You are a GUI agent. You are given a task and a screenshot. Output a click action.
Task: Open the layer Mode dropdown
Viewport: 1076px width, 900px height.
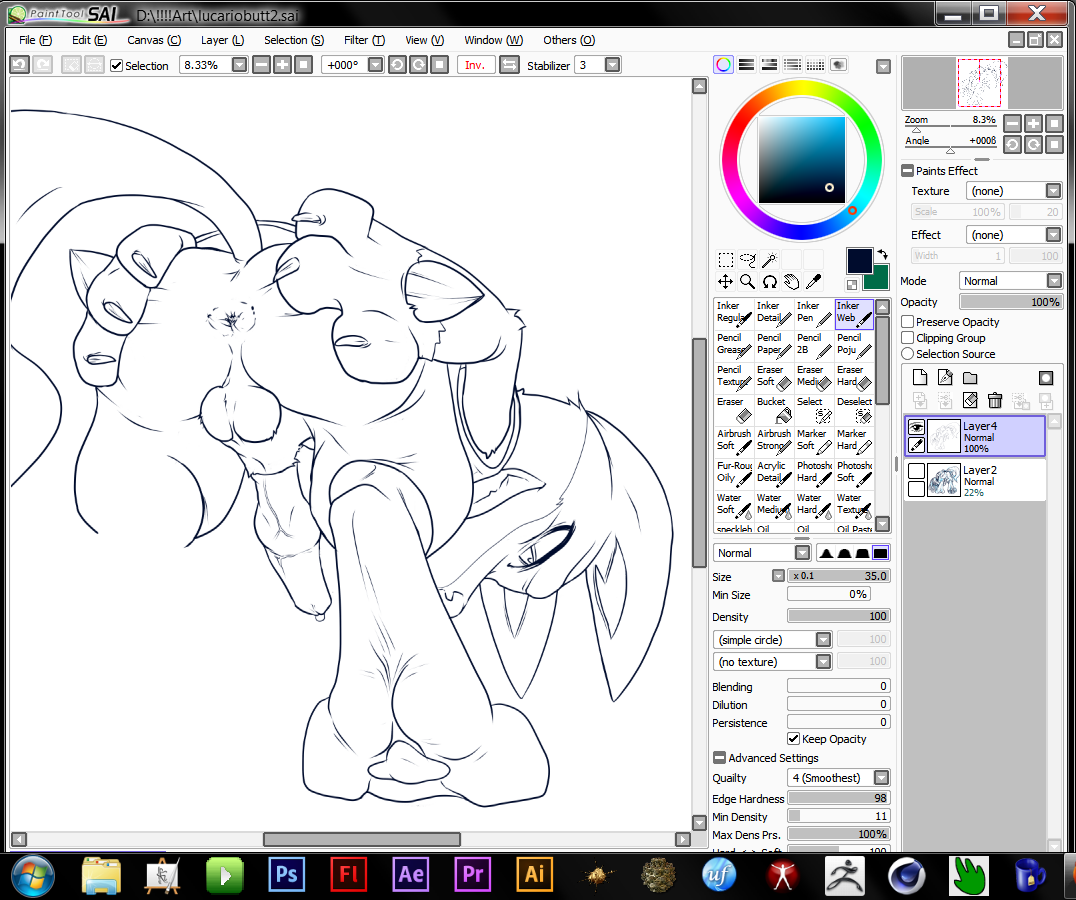click(1054, 281)
